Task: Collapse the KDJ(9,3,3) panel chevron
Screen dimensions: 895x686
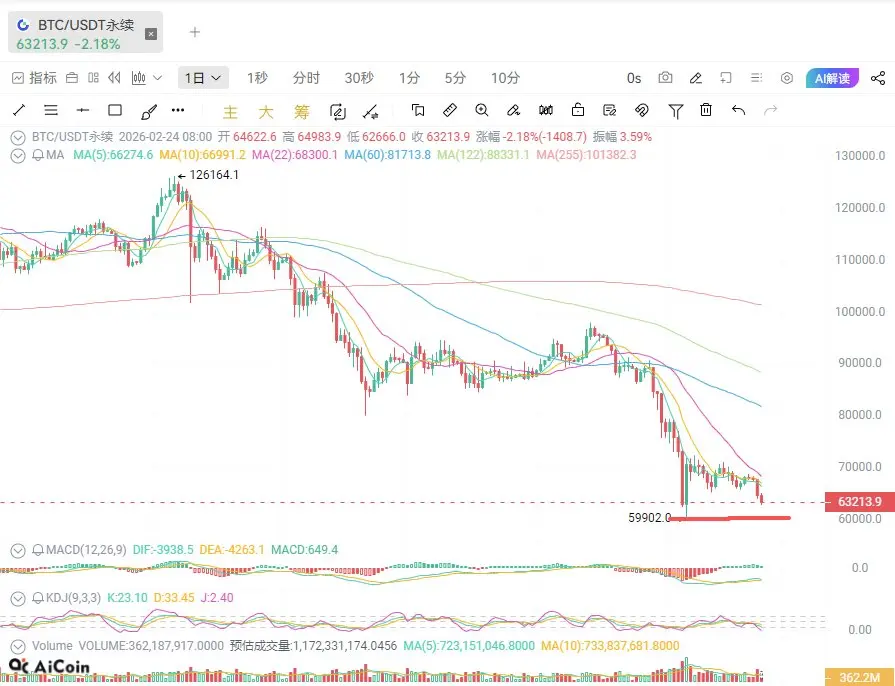Action: pyautogui.click(x=18, y=598)
